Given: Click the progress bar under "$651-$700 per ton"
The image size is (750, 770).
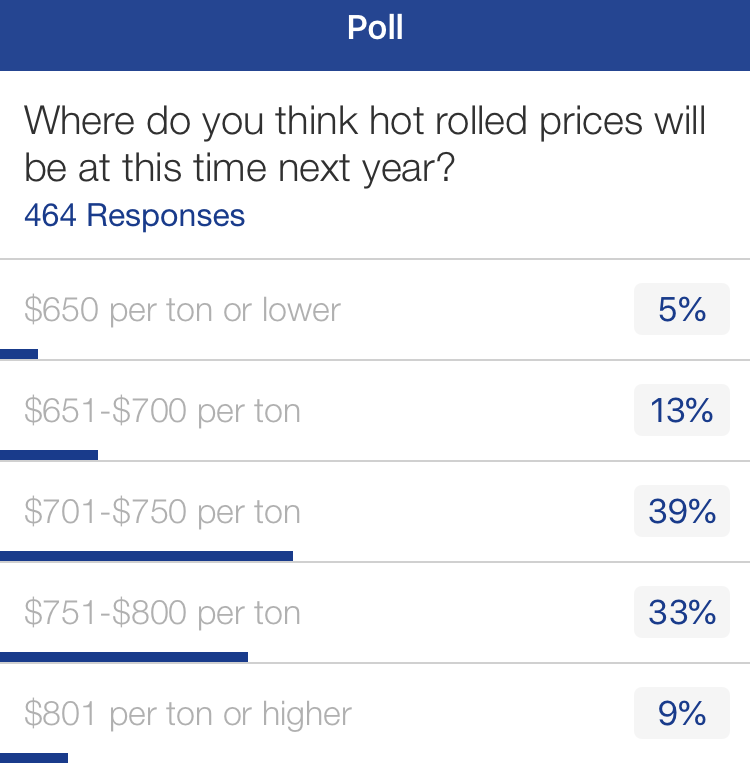Looking at the screenshot, I should (x=49, y=455).
